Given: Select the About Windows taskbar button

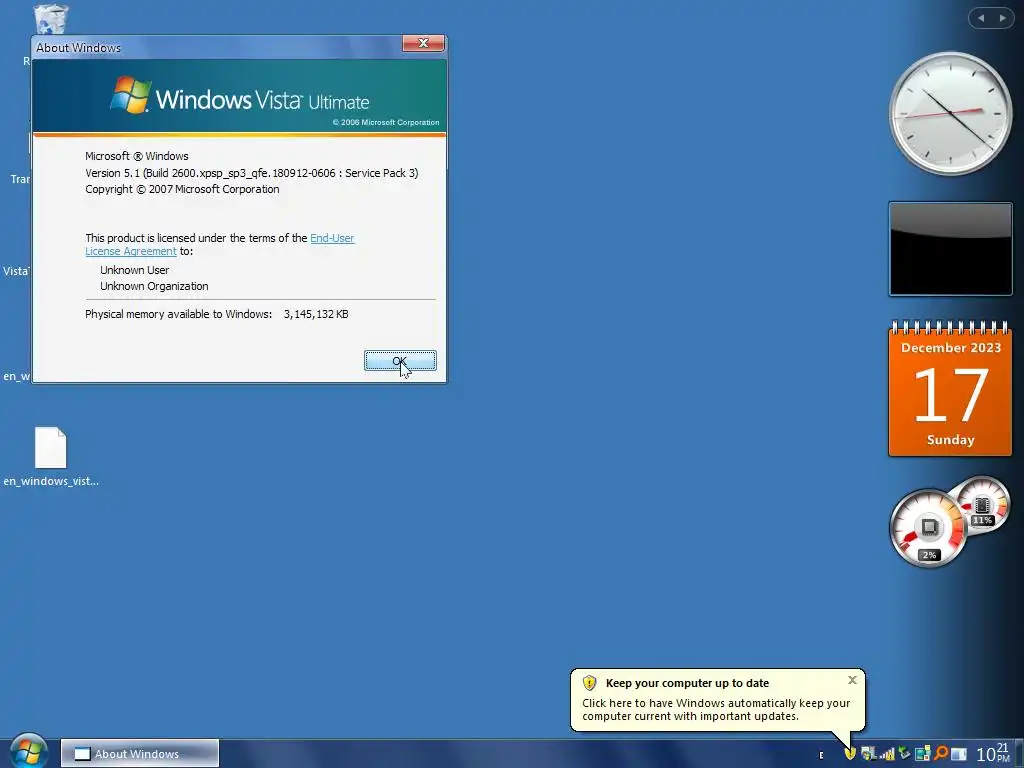Looking at the screenshot, I should click(140, 754).
